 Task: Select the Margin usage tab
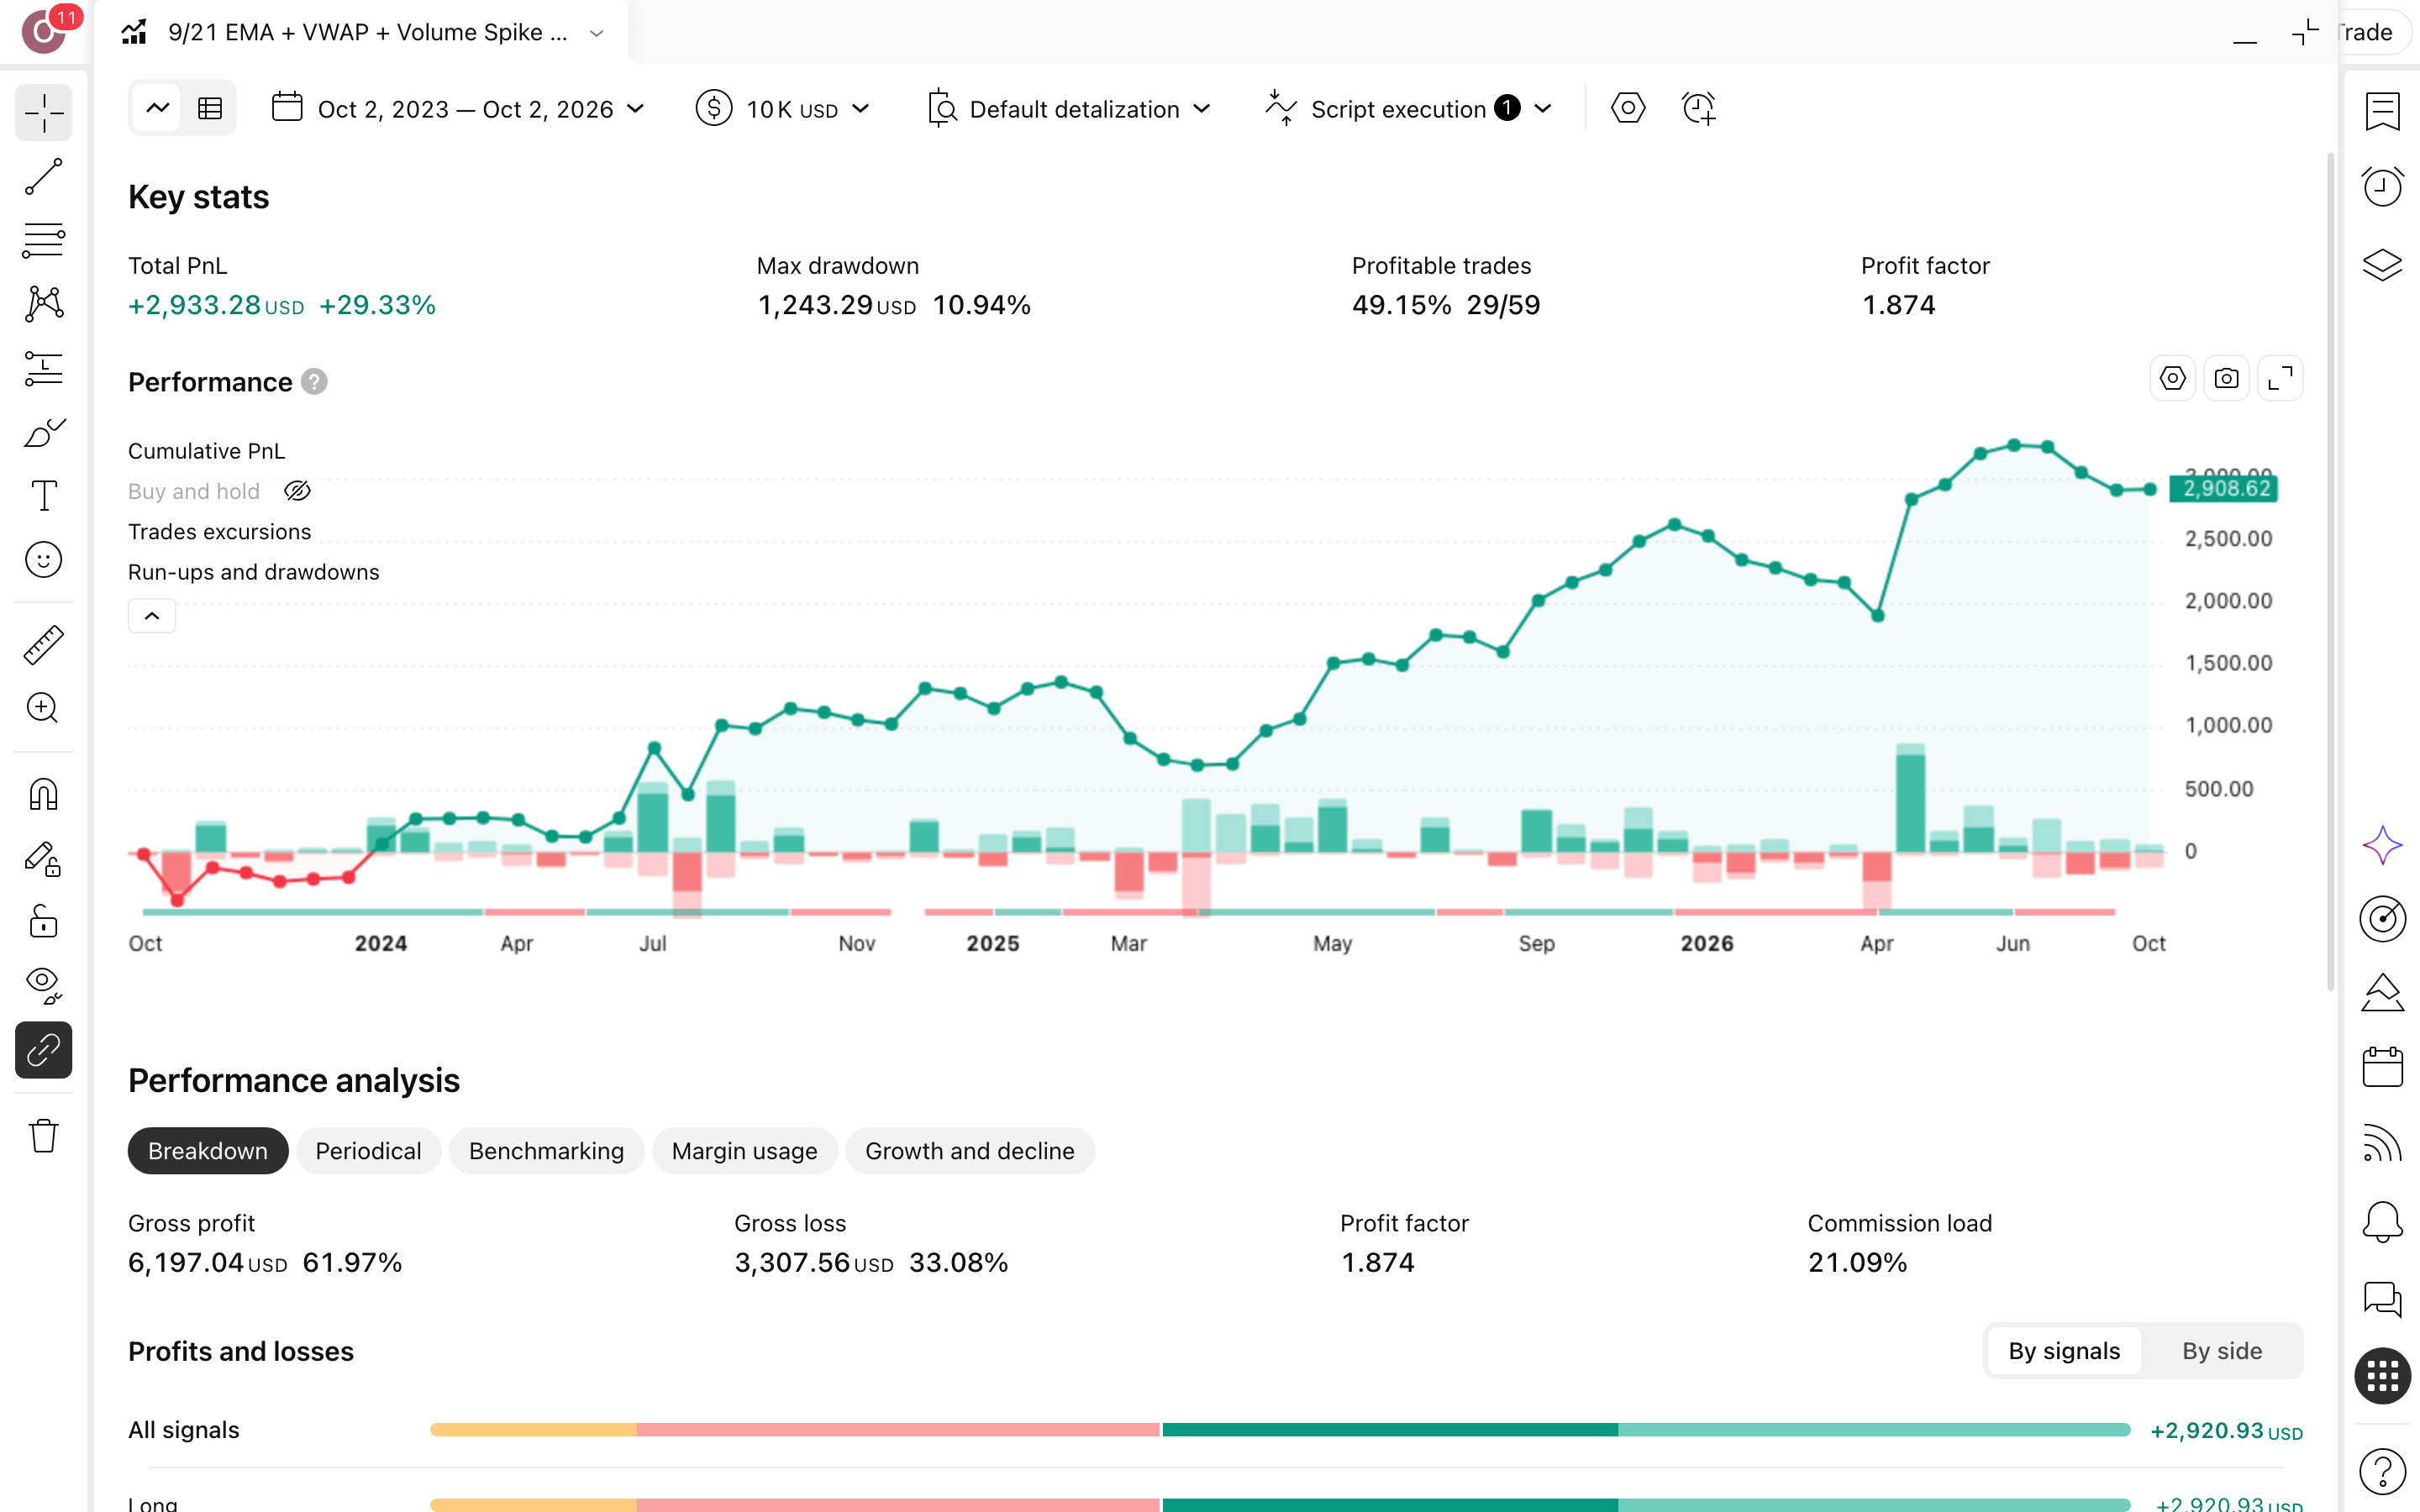click(744, 1151)
